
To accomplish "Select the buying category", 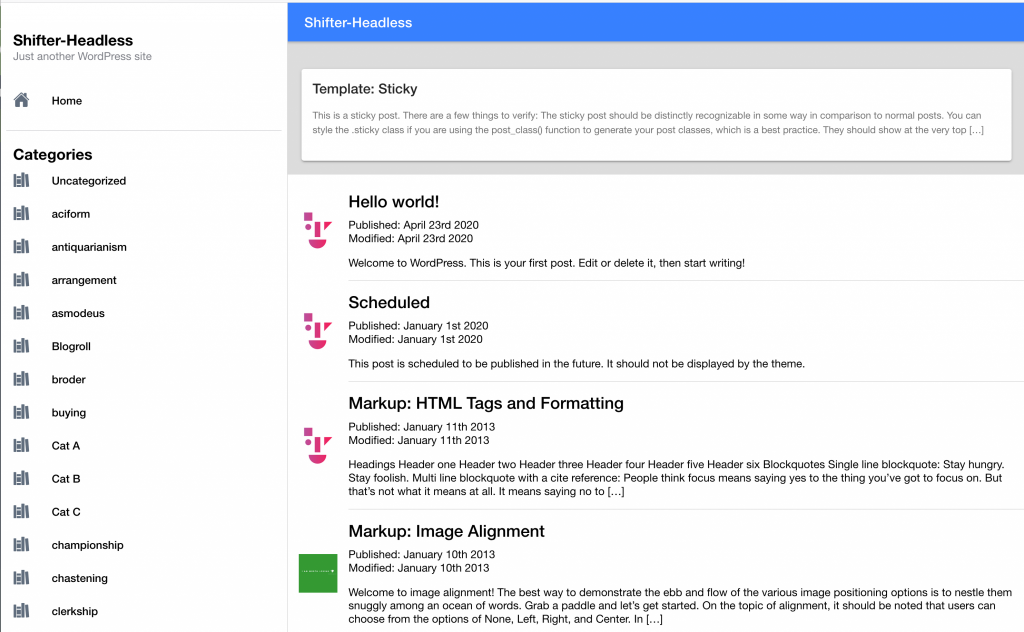I will (69, 413).
